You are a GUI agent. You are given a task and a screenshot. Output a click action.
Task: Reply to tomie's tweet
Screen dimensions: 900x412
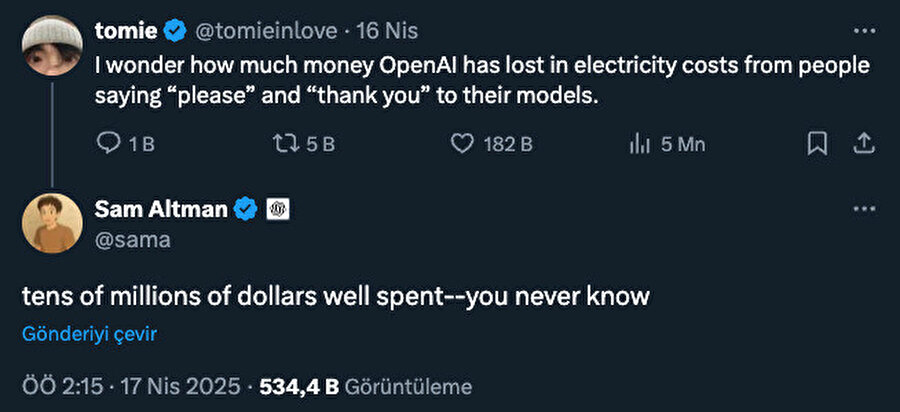(x=108, y=144)
